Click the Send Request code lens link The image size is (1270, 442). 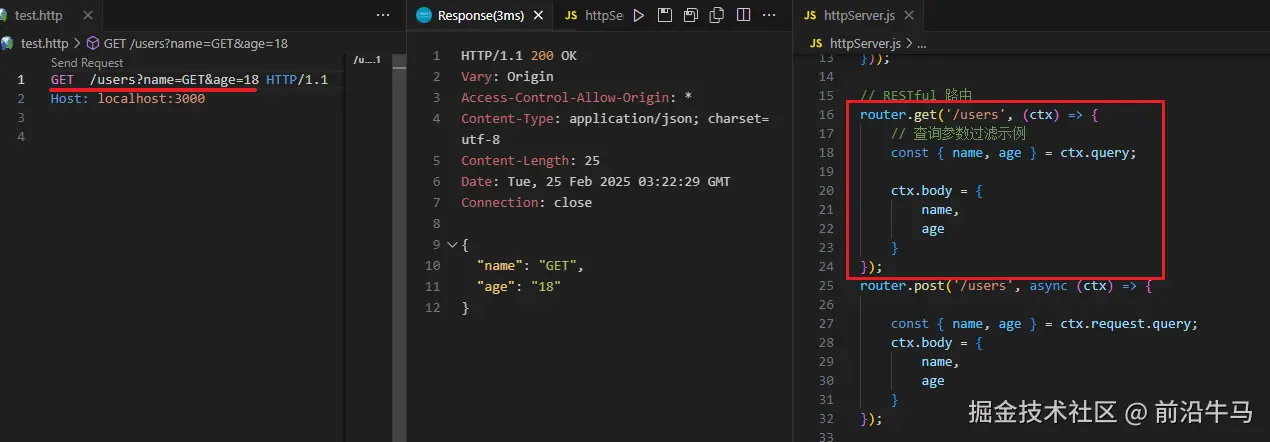coord(87,63)
